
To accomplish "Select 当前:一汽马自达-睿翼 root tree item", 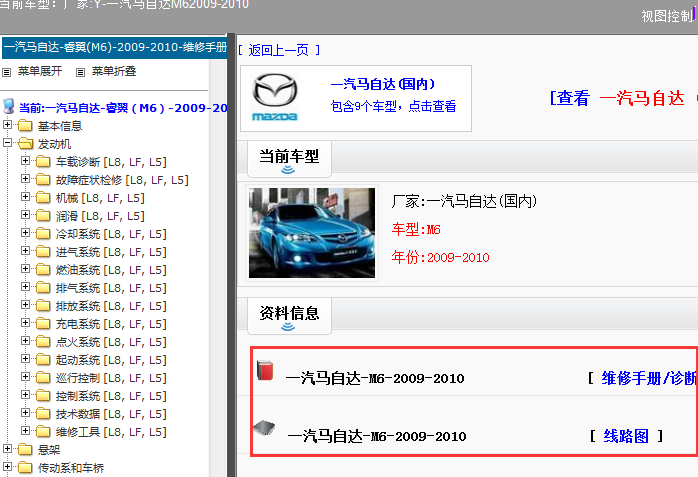I will (123, 108).
